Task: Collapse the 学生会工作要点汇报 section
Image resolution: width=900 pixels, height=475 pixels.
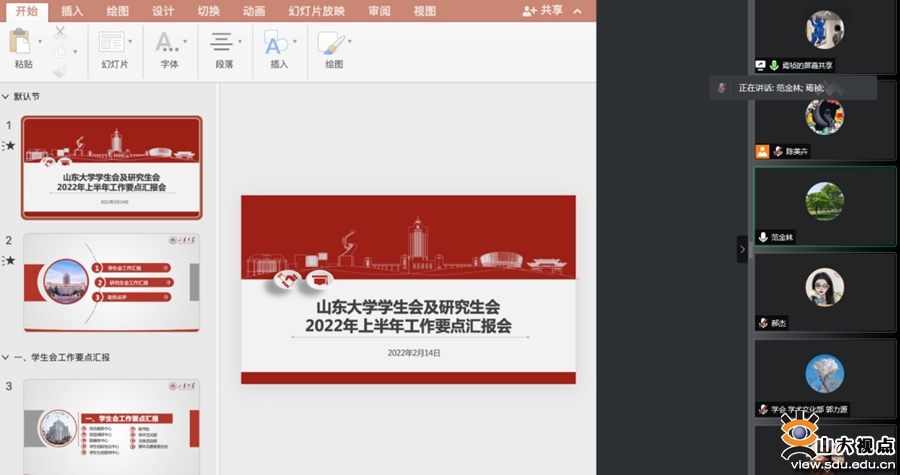Action: click(x=6, y=357)
